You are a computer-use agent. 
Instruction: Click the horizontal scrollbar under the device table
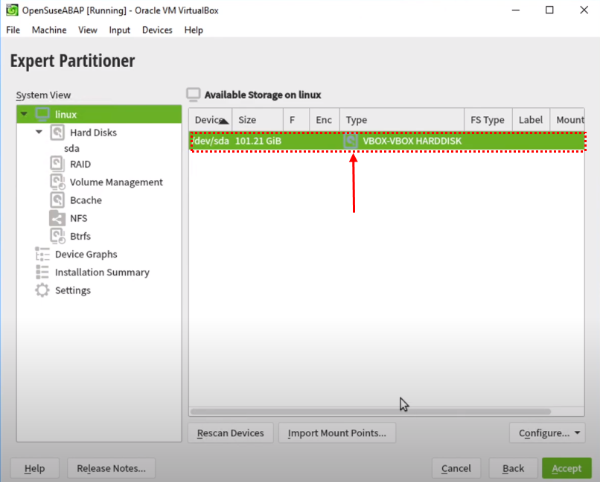[370, 412]
